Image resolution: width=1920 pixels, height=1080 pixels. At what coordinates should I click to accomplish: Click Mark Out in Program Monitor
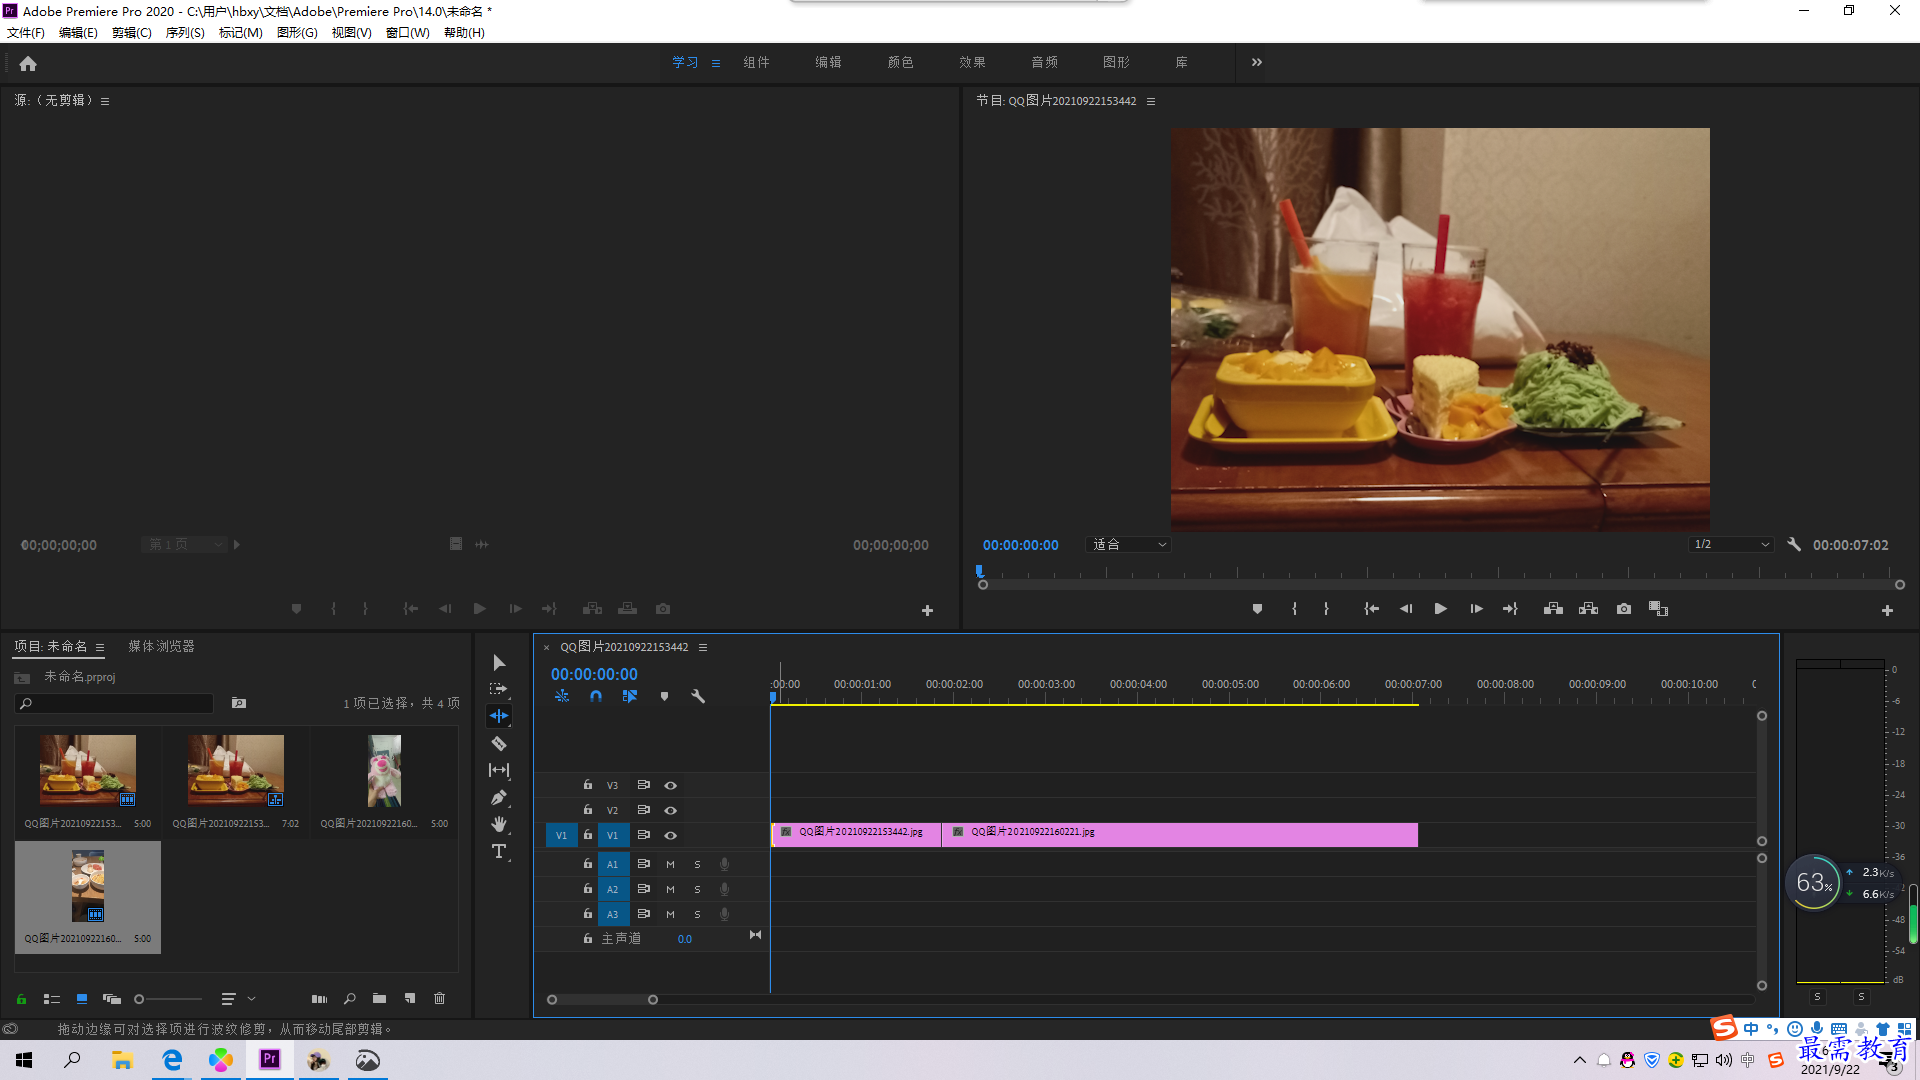[x=1326, y=609]
